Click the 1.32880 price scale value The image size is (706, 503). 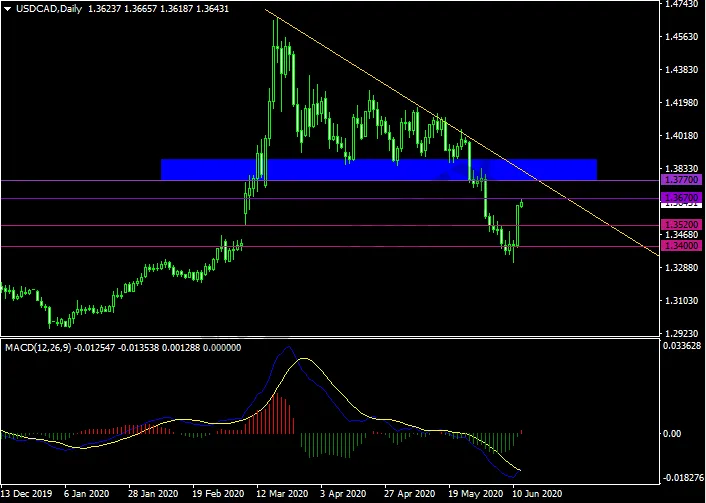pyautogui.click(x=682, y=268)
